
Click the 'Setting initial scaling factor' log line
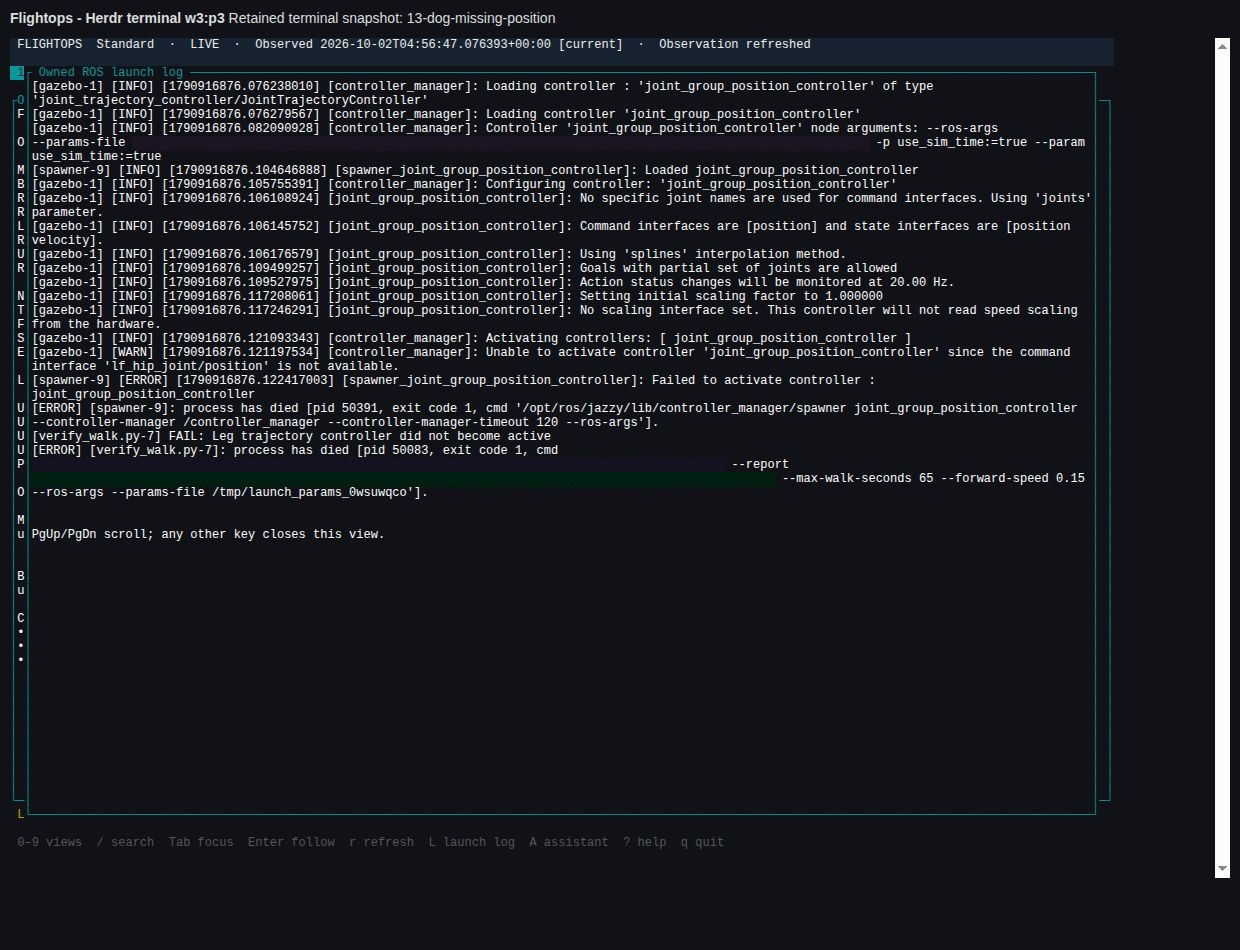pyautogui.click(x=457, y=296)
